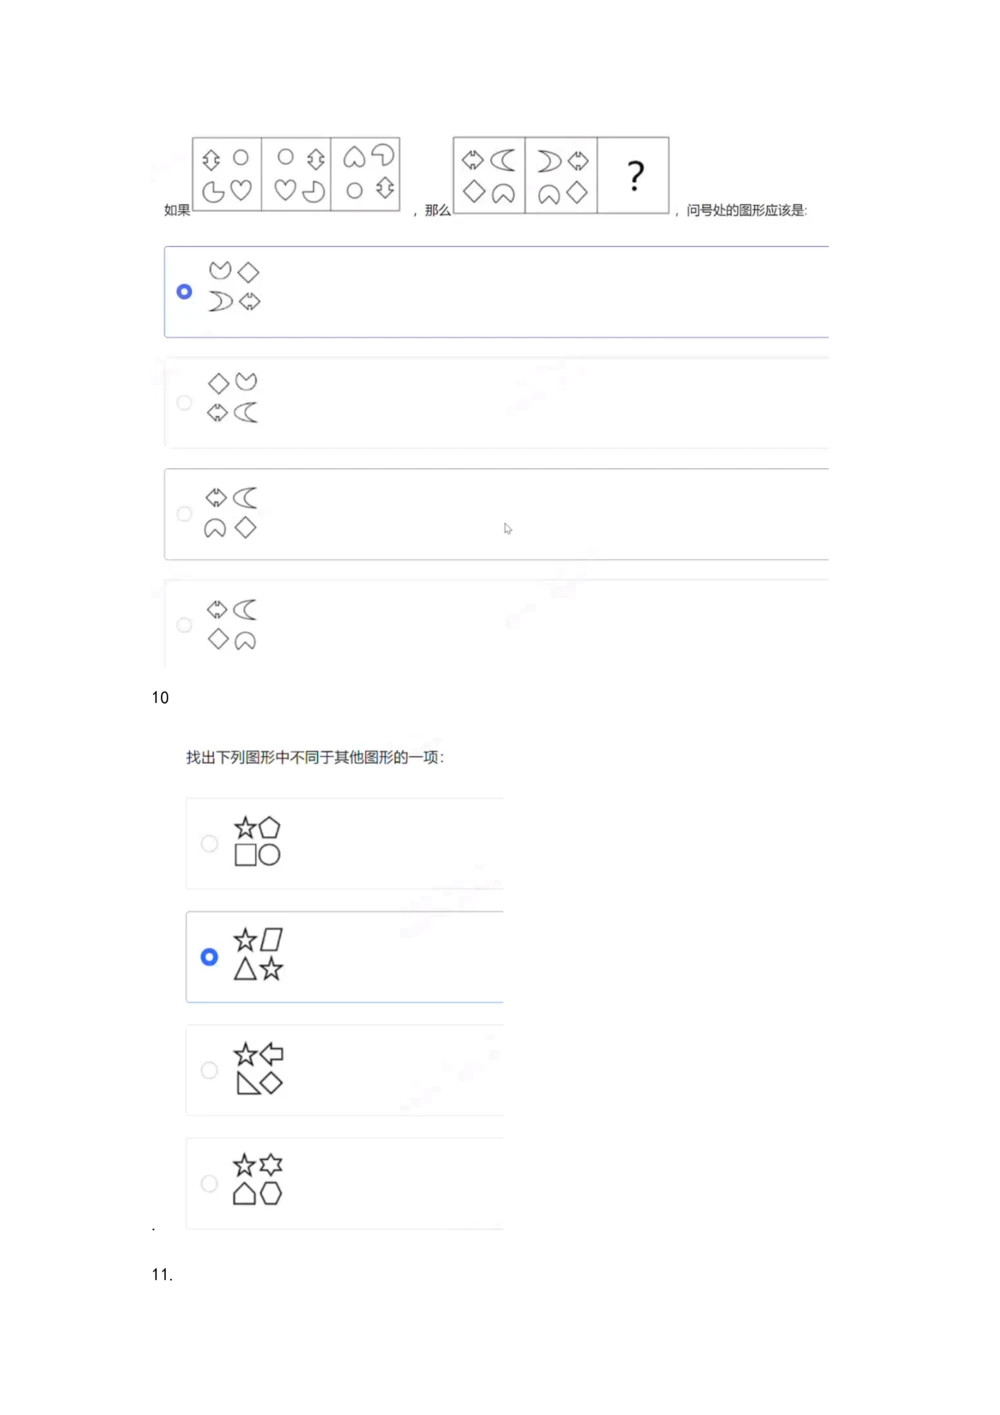The image size is (1000, 1415).
Task: Click the star and pentagon shapes icon
Action: 257,841
